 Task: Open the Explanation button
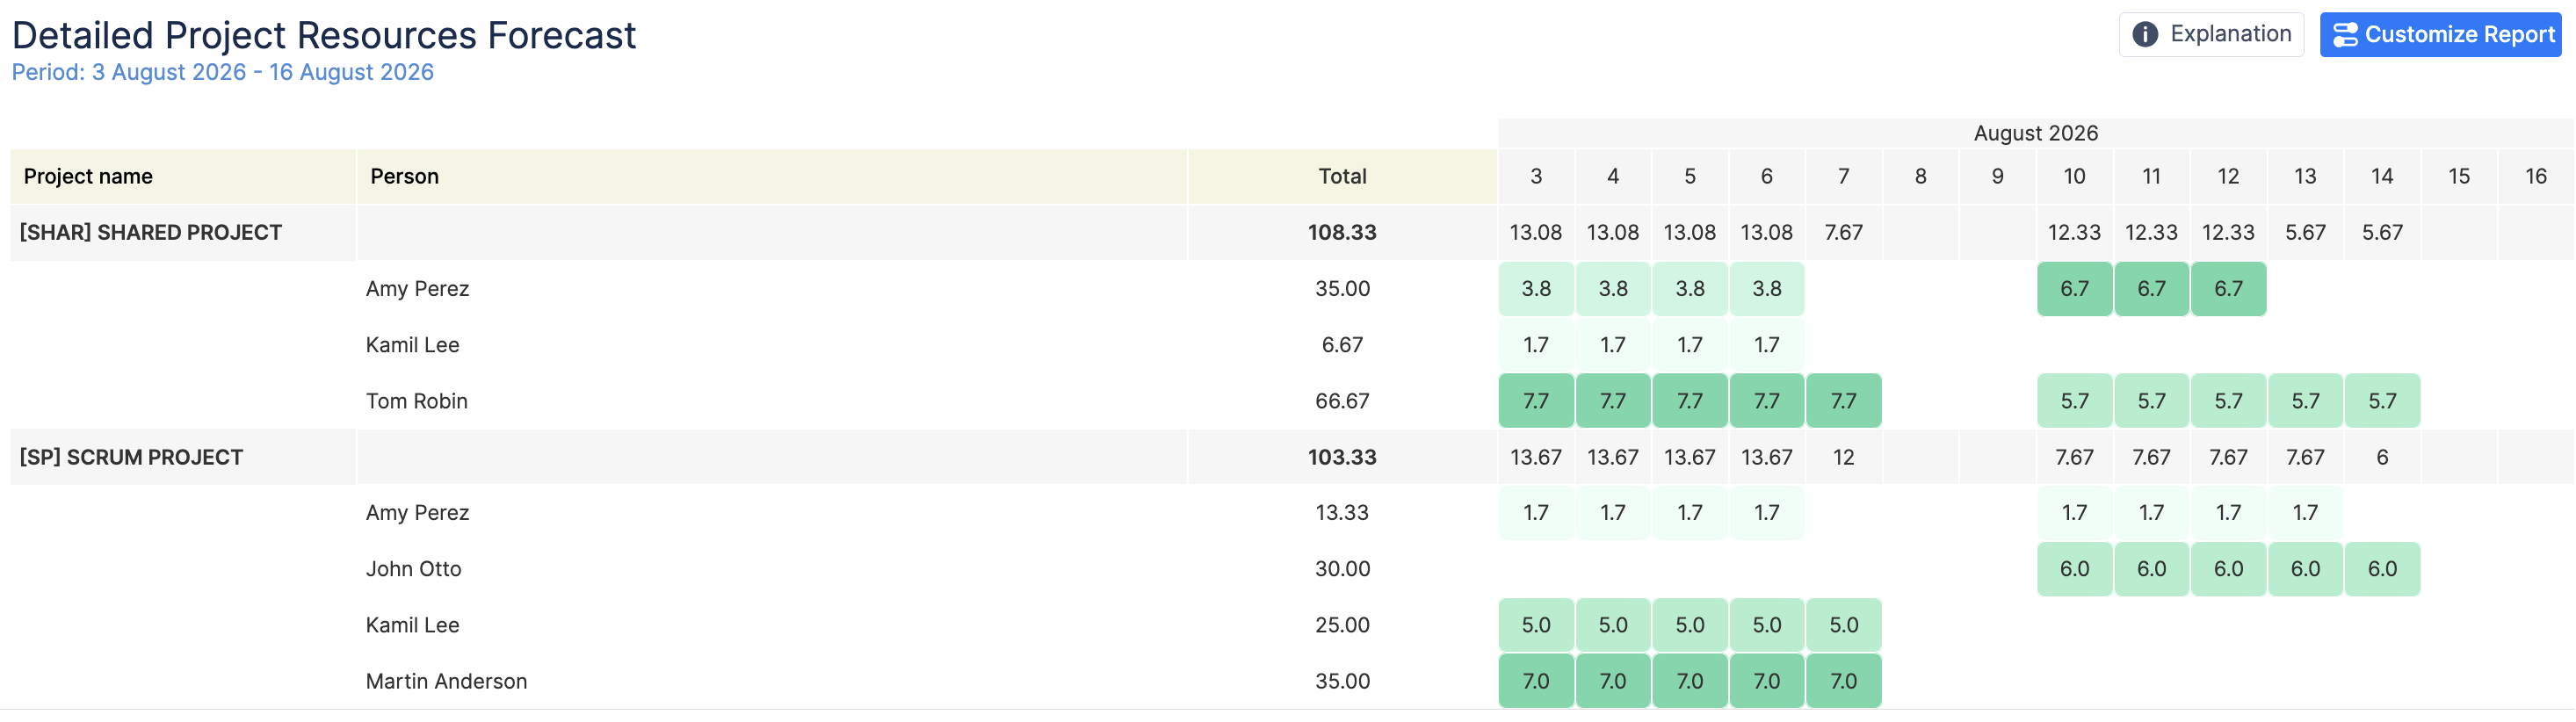2211,35
